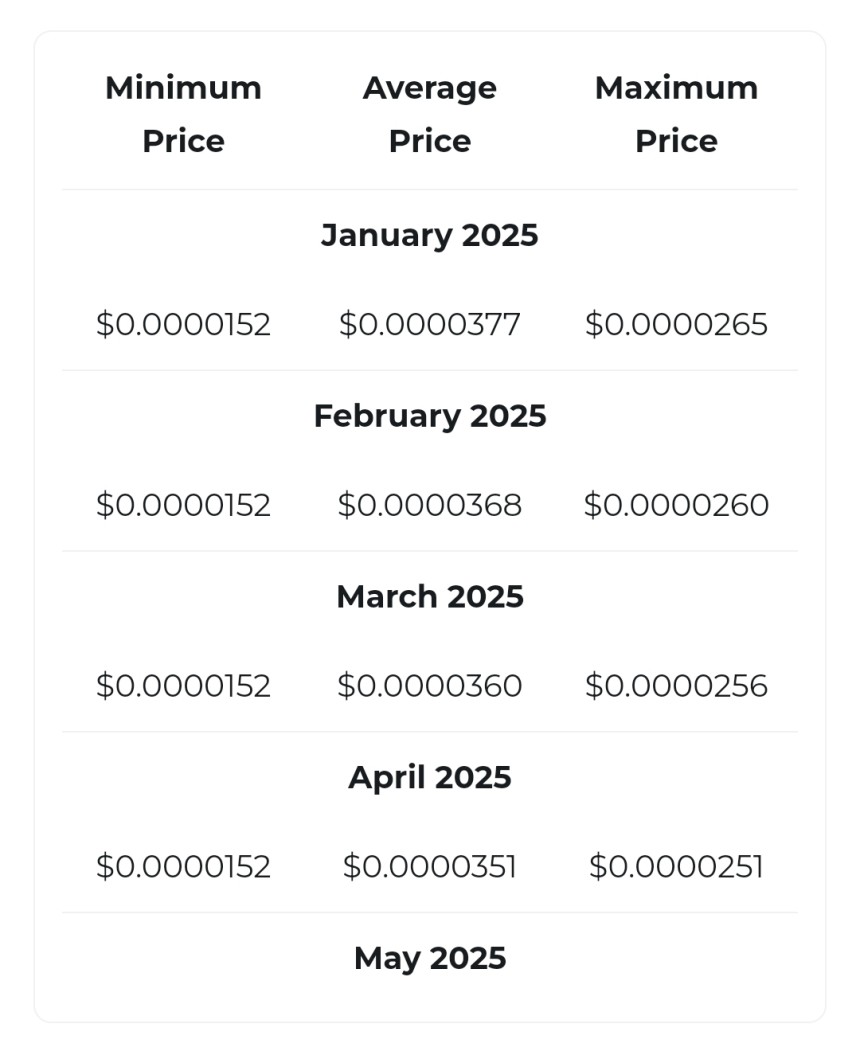Click January's maximum price $0.0000265

[676, 325]
